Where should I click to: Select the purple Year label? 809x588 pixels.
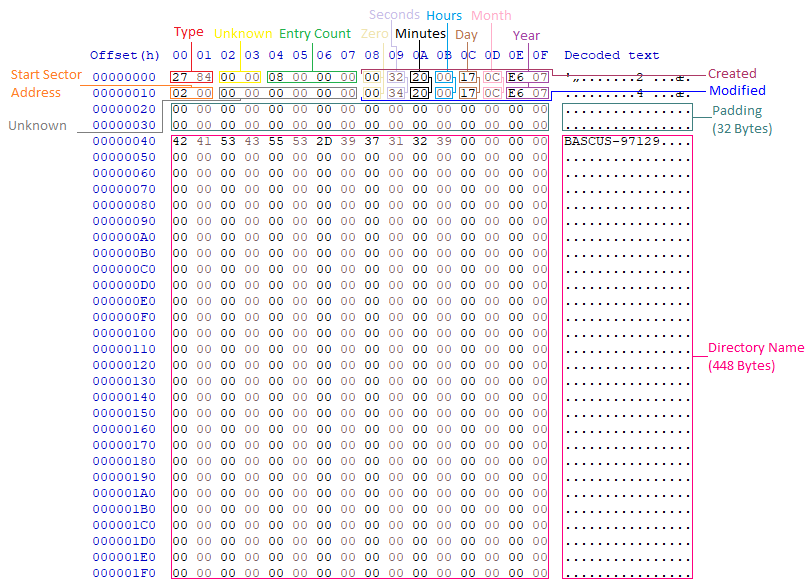526,36
